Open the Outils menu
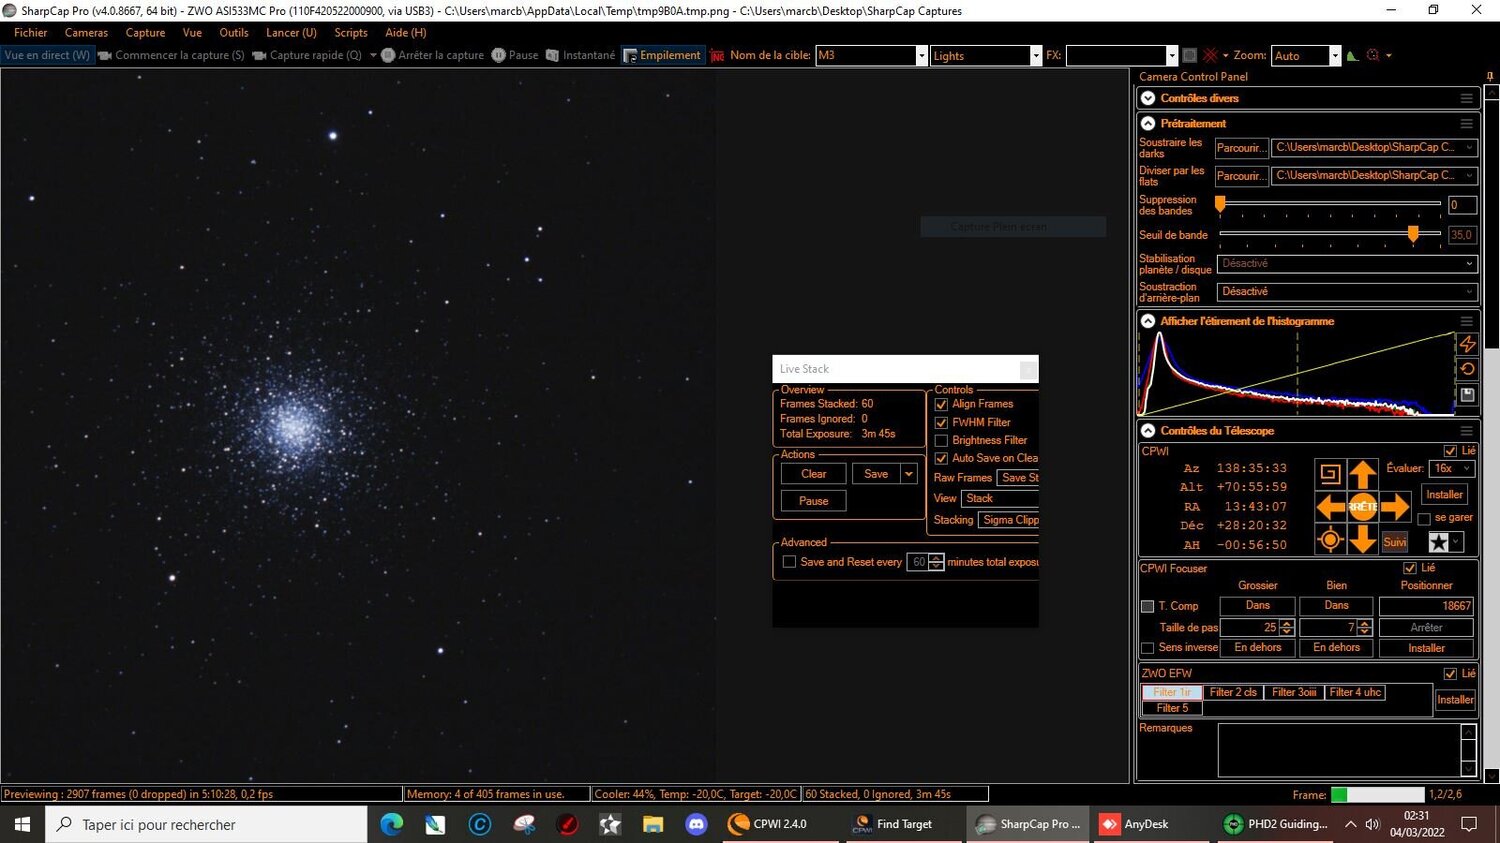 coord(234,33)
